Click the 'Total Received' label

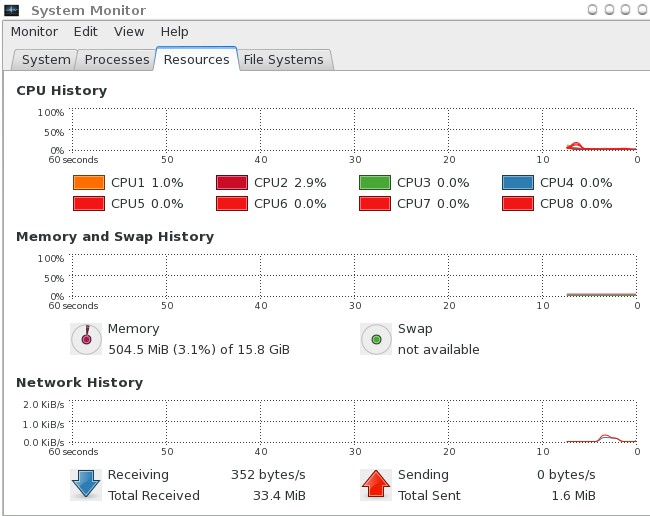coord(154,495)
